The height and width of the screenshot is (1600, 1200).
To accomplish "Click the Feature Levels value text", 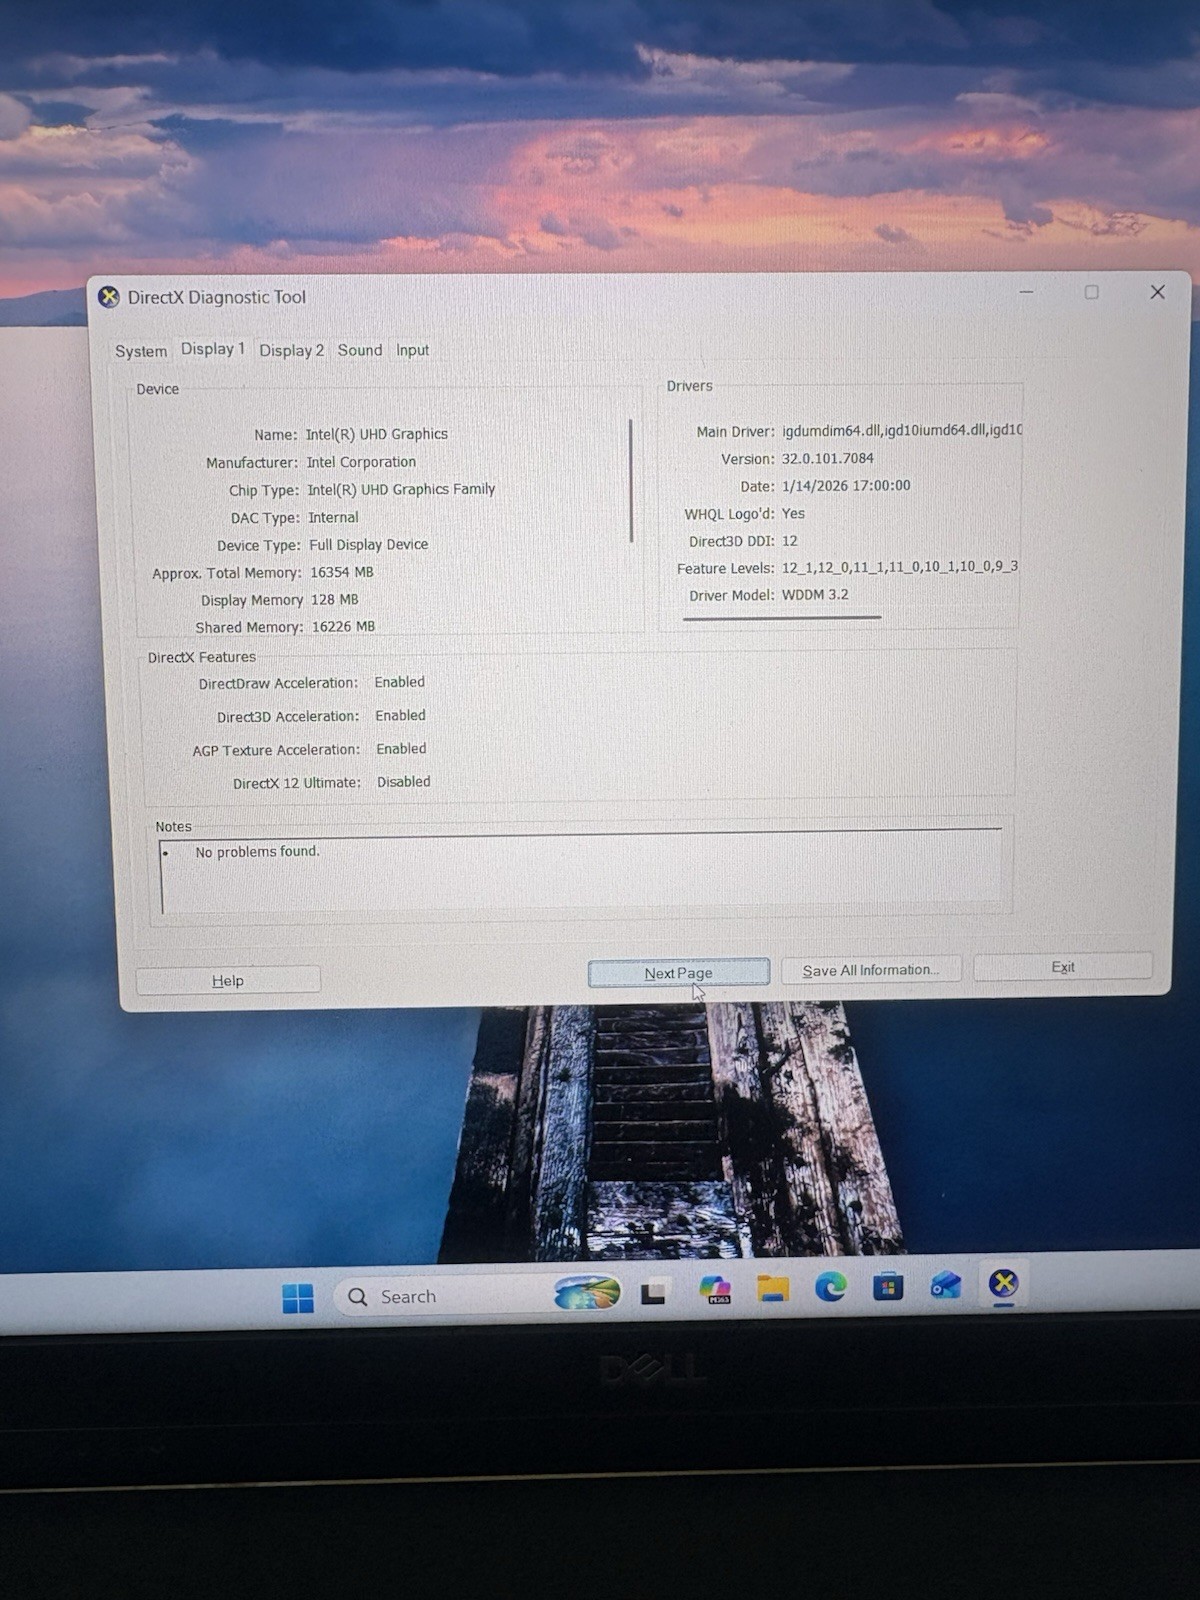I will [900, 567].
